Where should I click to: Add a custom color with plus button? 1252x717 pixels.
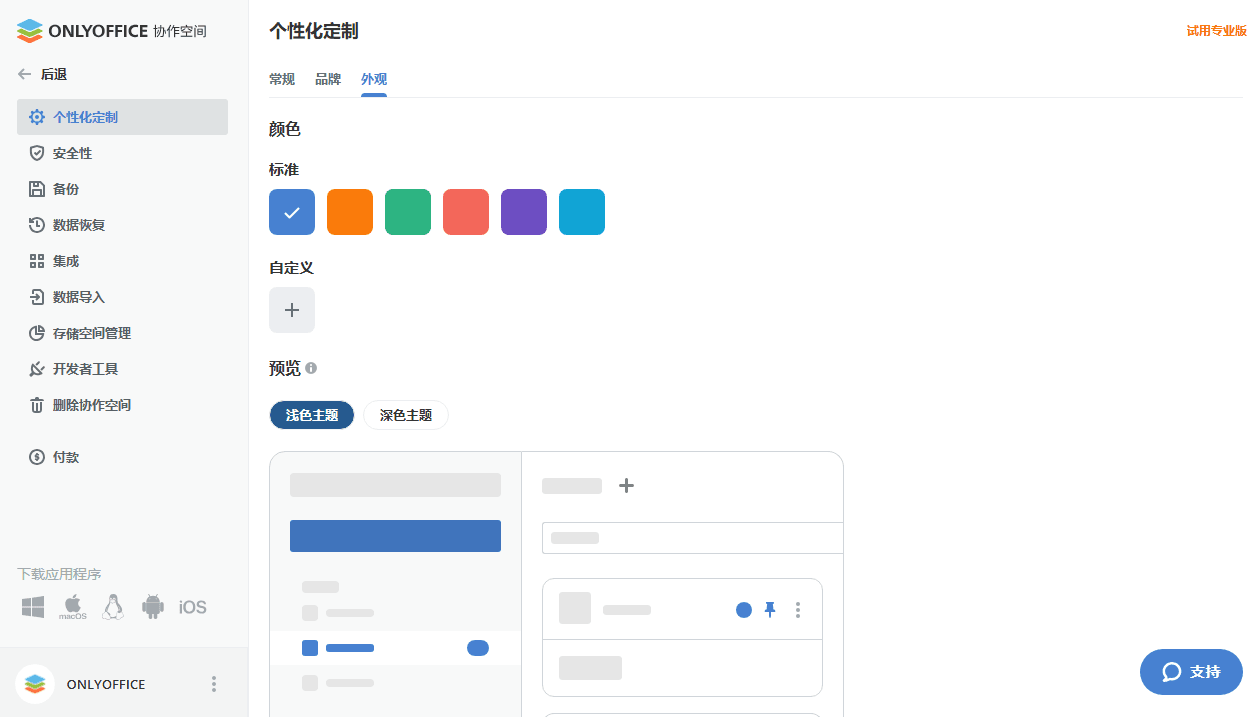coord(292,310)
